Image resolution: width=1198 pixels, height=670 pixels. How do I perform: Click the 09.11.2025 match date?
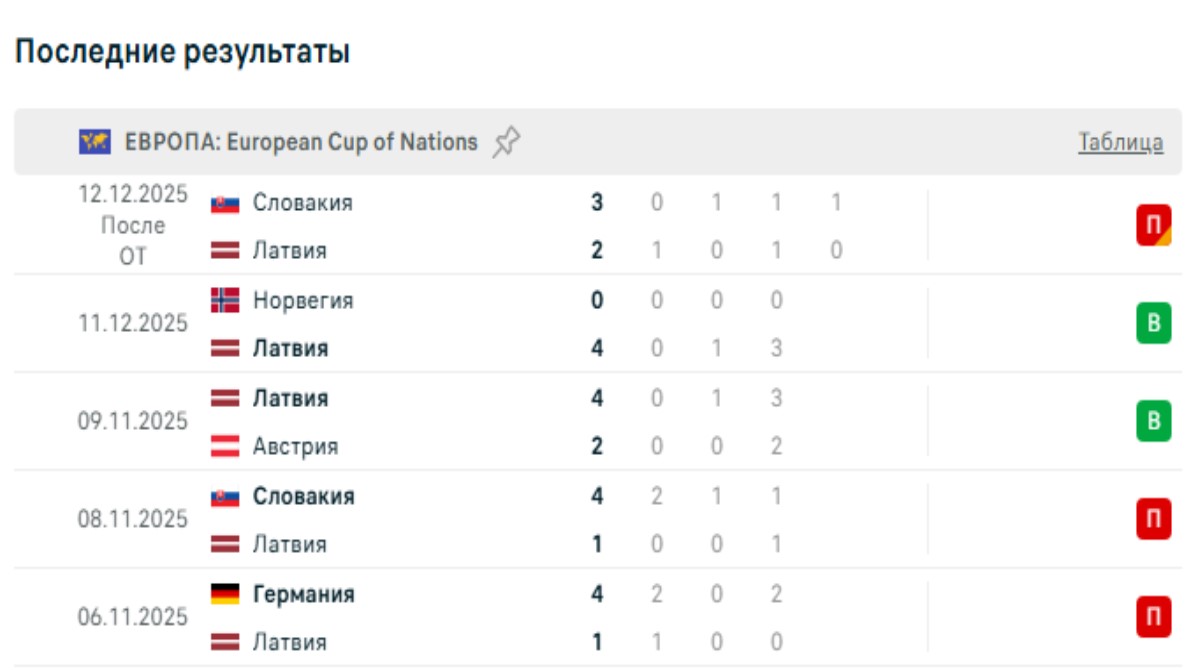click(x=133, y=422)
